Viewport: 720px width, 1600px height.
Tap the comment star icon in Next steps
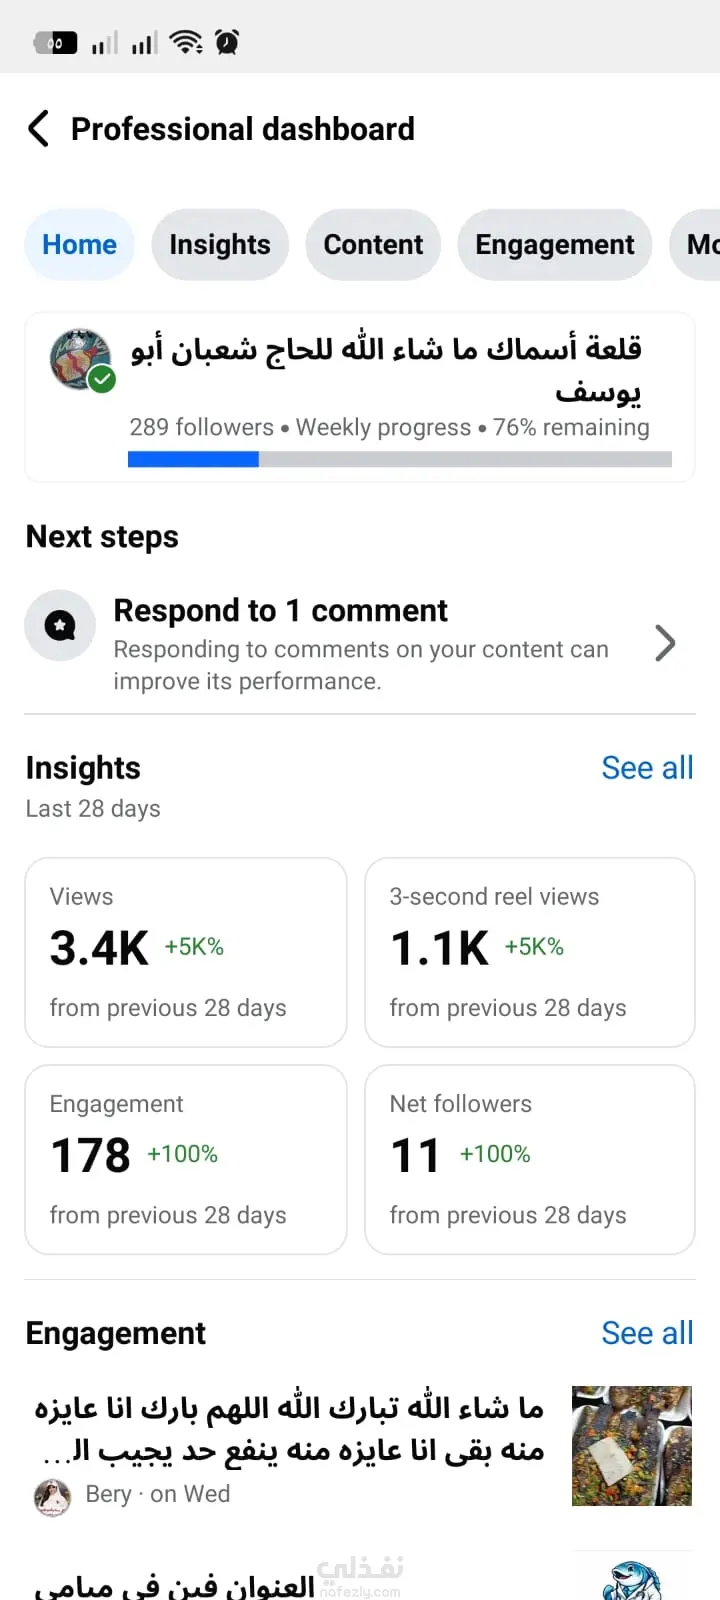point(60,626)
